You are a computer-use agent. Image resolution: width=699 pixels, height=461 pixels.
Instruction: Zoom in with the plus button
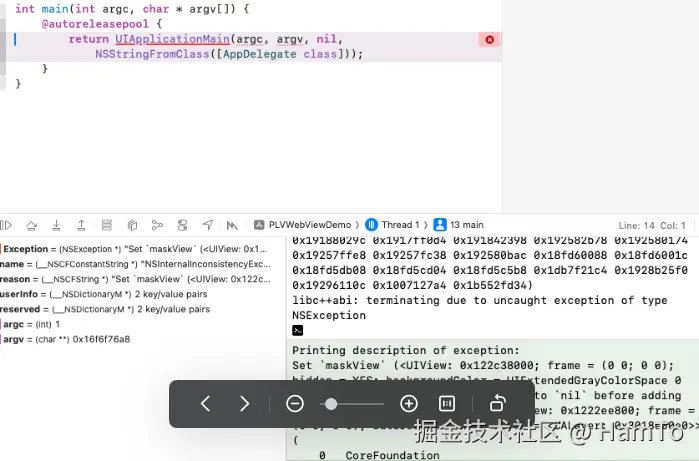[409, 403]
